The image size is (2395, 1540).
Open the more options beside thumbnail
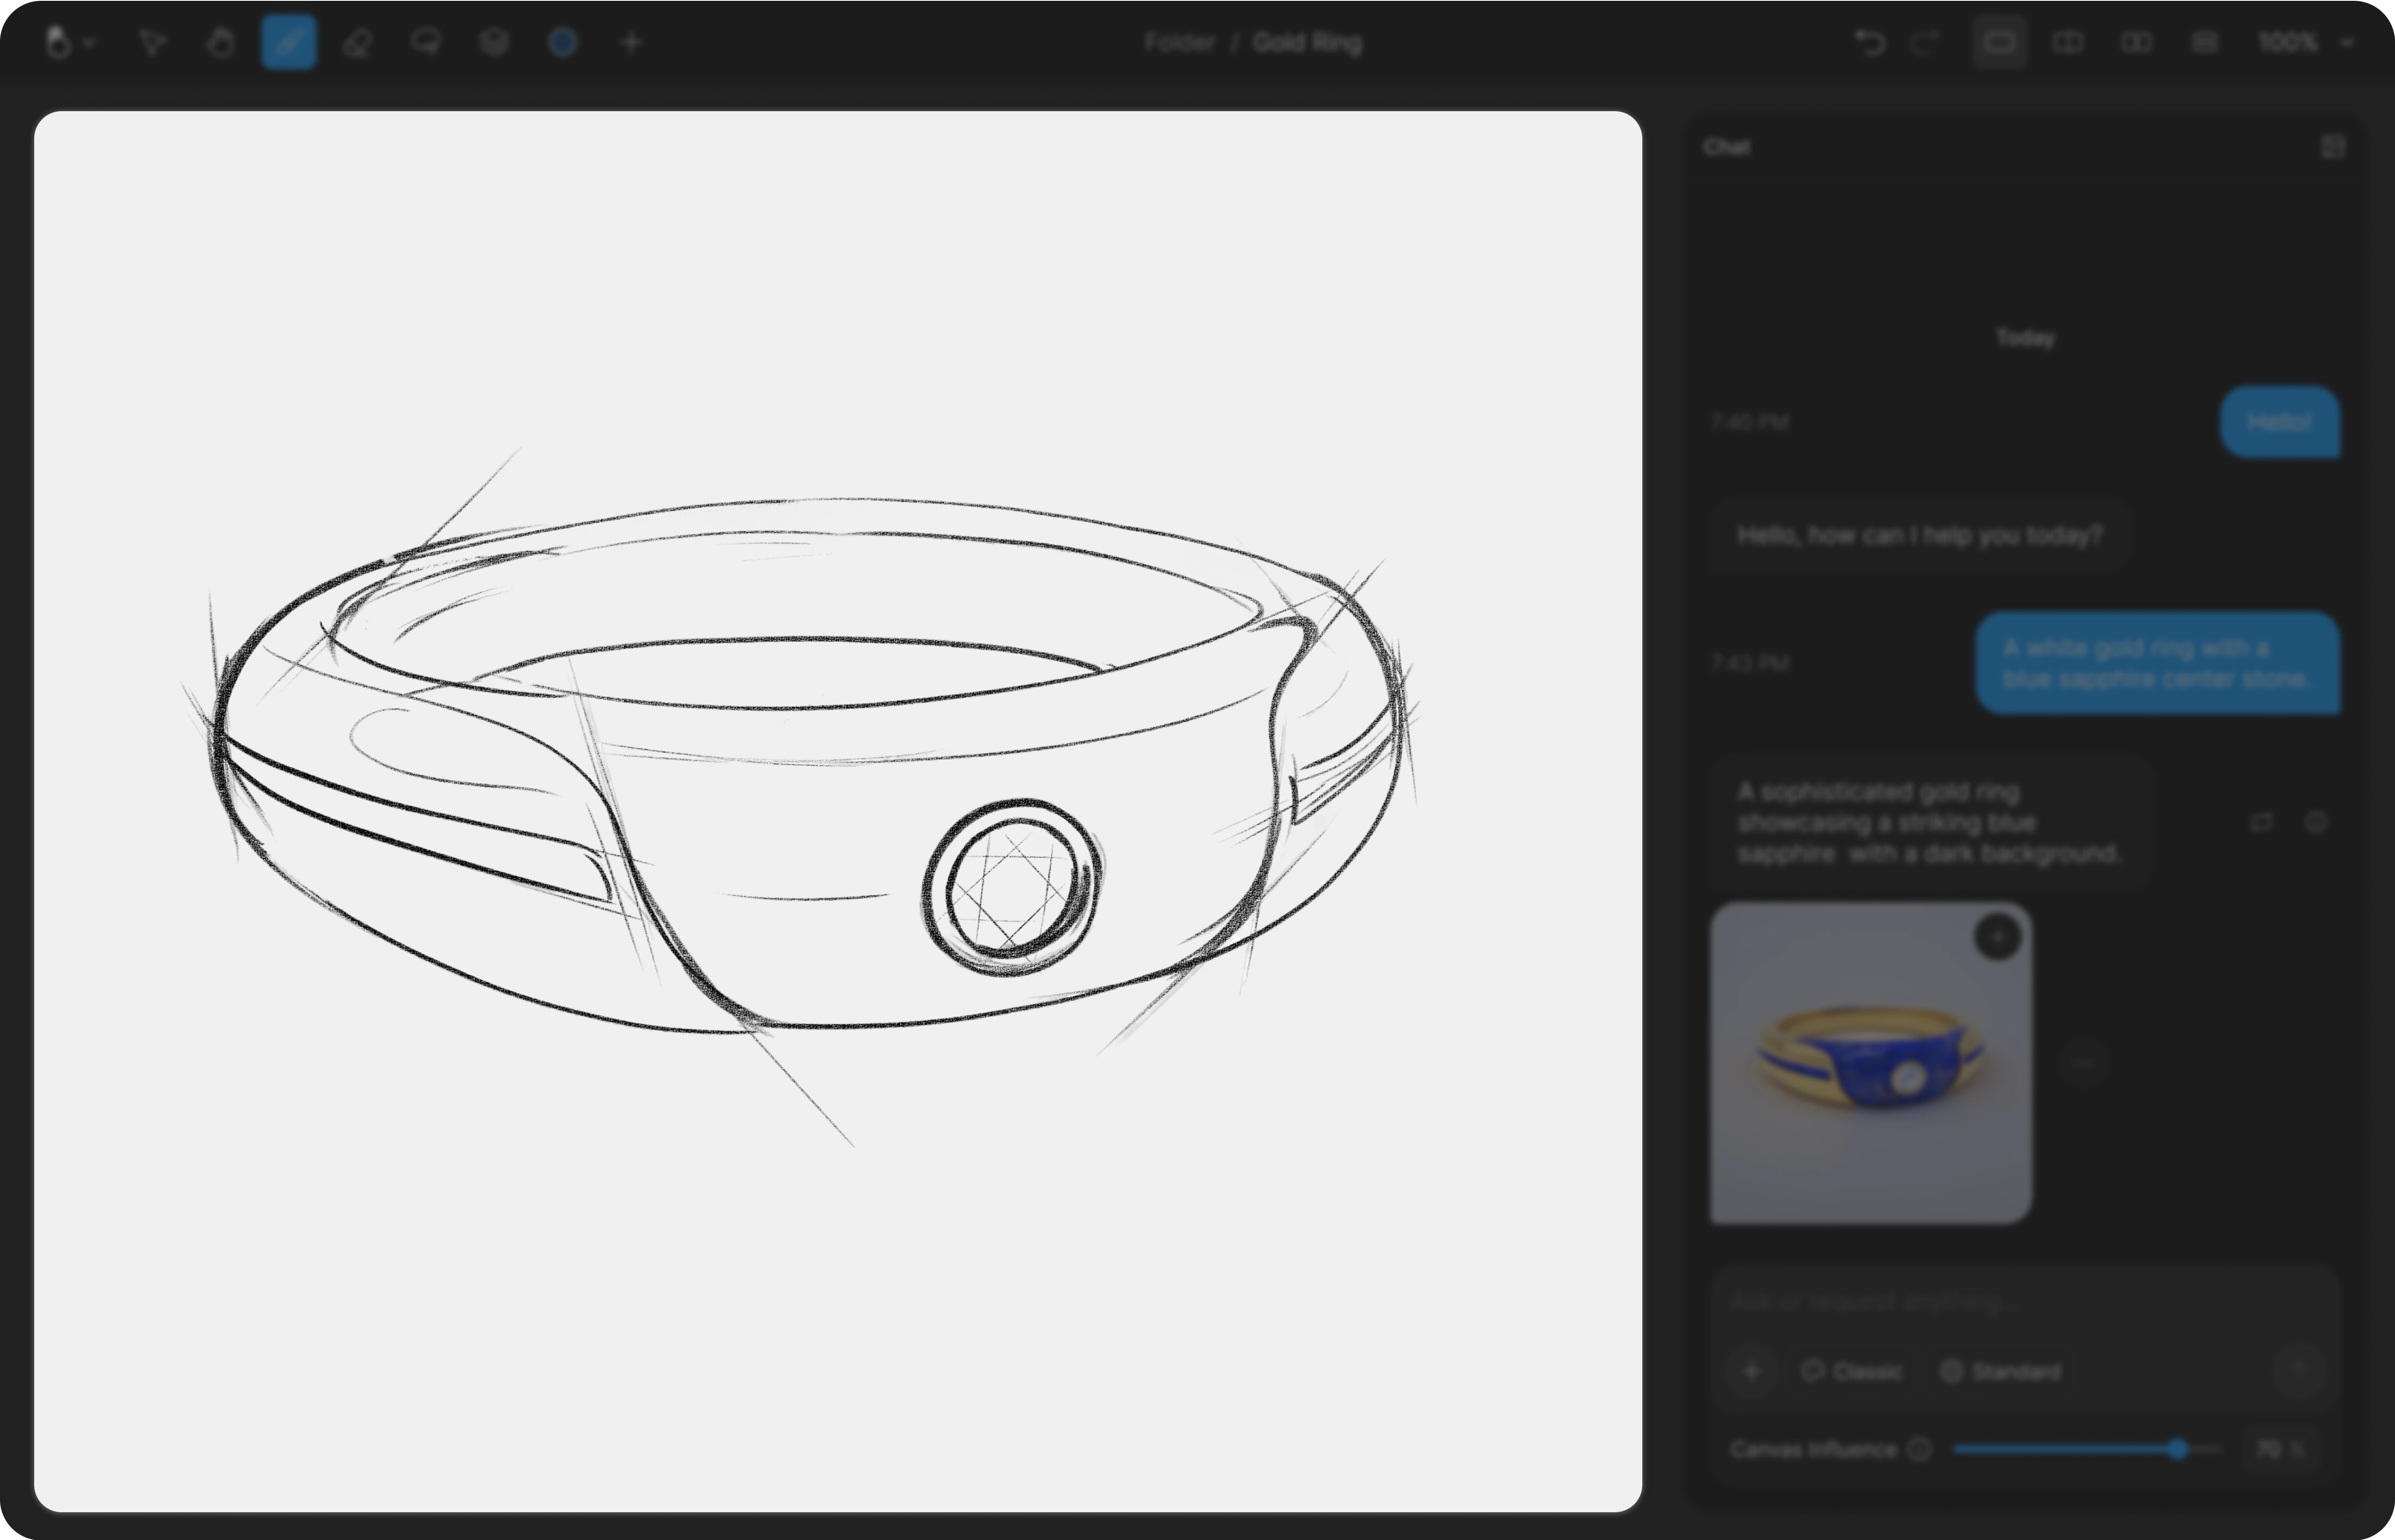point(2083,1064)
